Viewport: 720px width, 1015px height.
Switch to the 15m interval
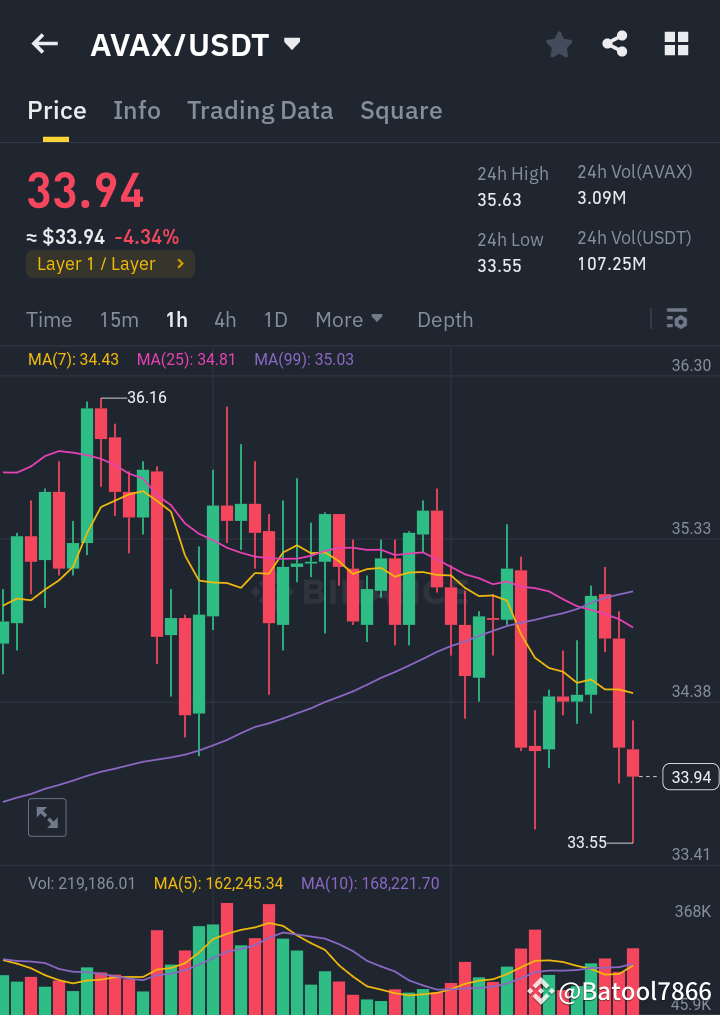119,319
